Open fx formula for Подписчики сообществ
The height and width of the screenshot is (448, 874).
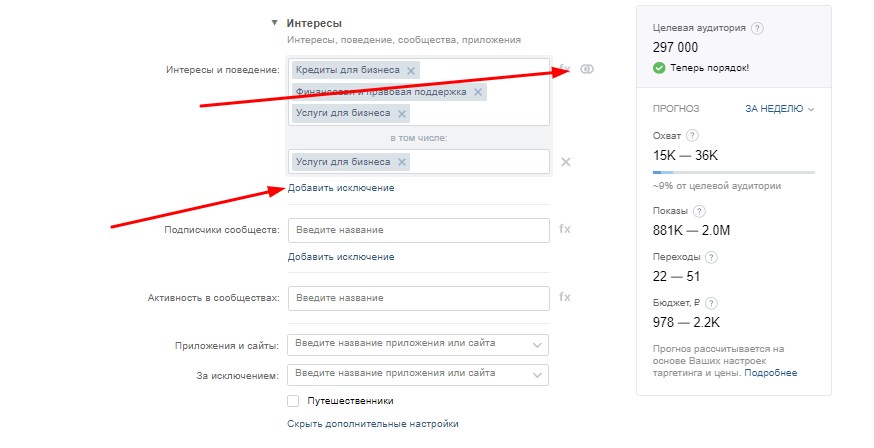pos(565,229)
